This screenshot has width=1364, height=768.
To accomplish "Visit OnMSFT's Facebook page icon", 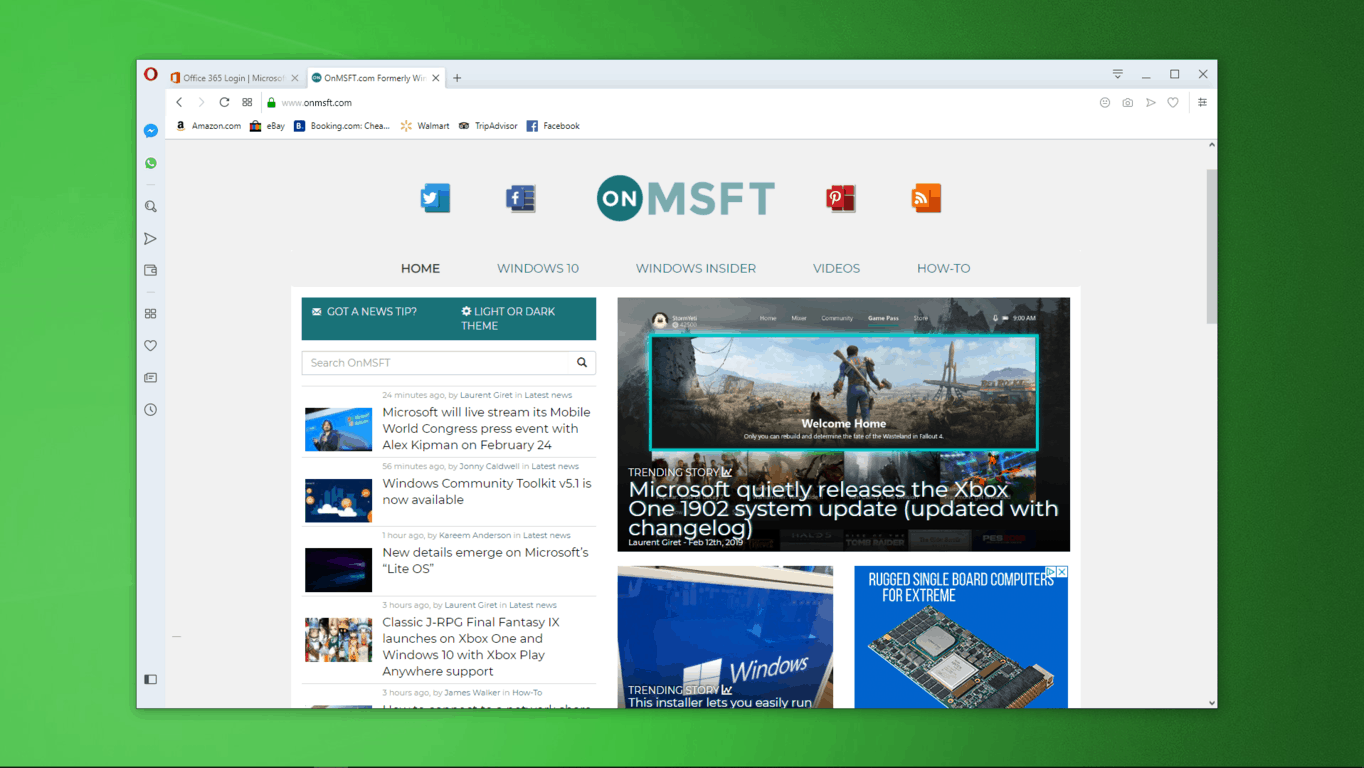I will (x=521, y=198).
